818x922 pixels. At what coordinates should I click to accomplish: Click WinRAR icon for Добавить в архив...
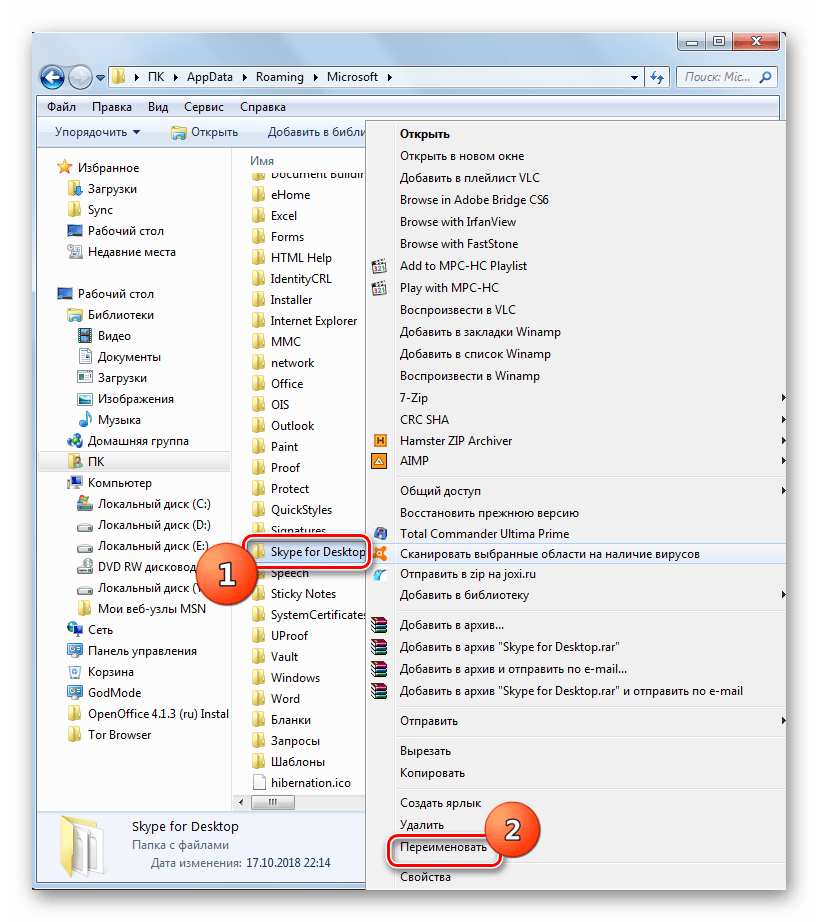tap(379, 625)
